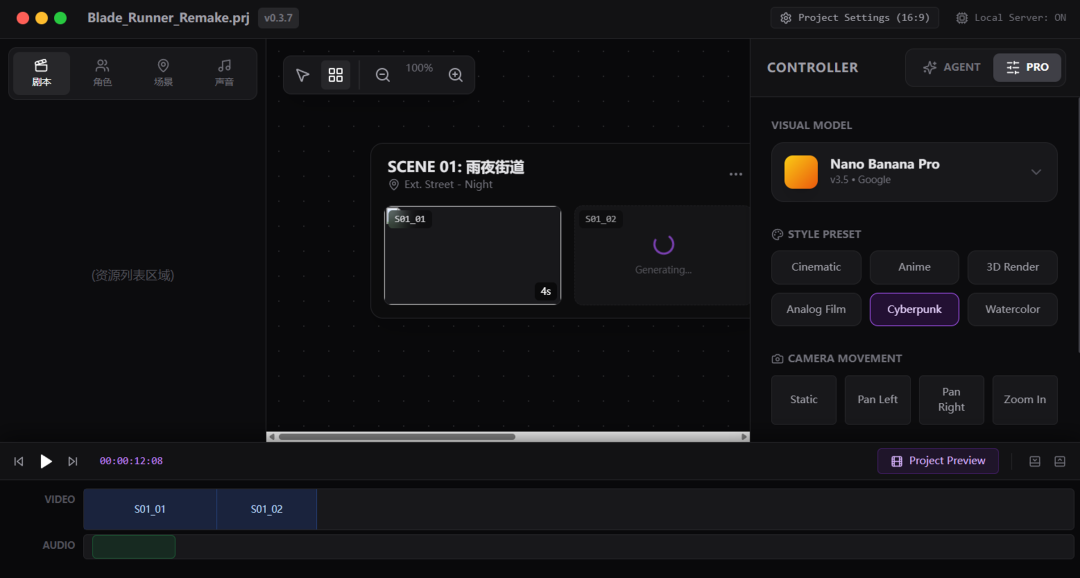Switch to grid view tool
Viewport: 1080px width, 578px height.
(x=336, y=75)
